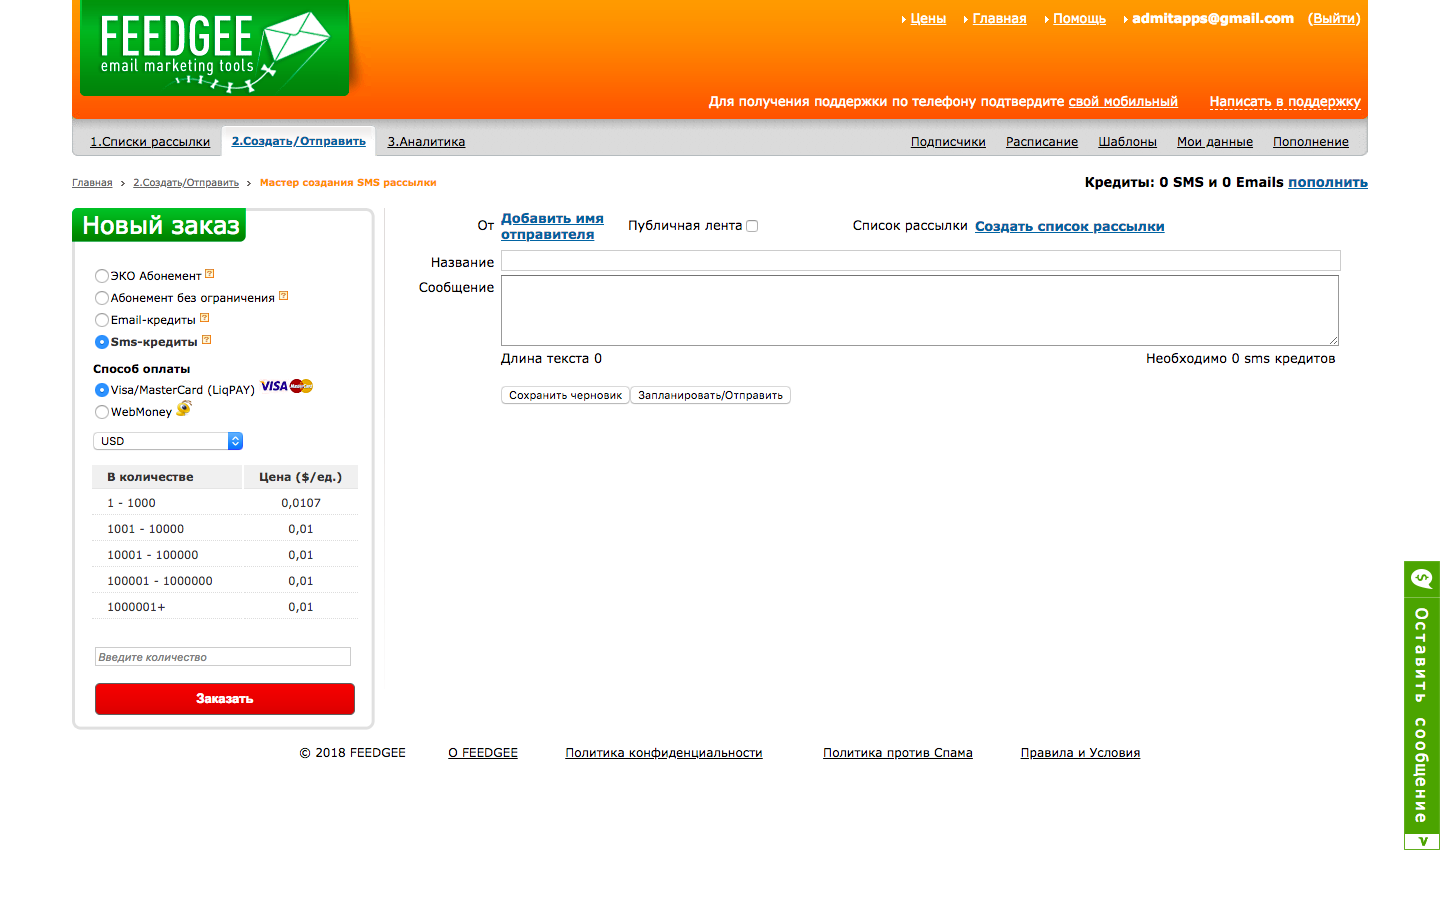Select Абонемент без ограничения radio button

pyautogui.click(x=102, y=298)
